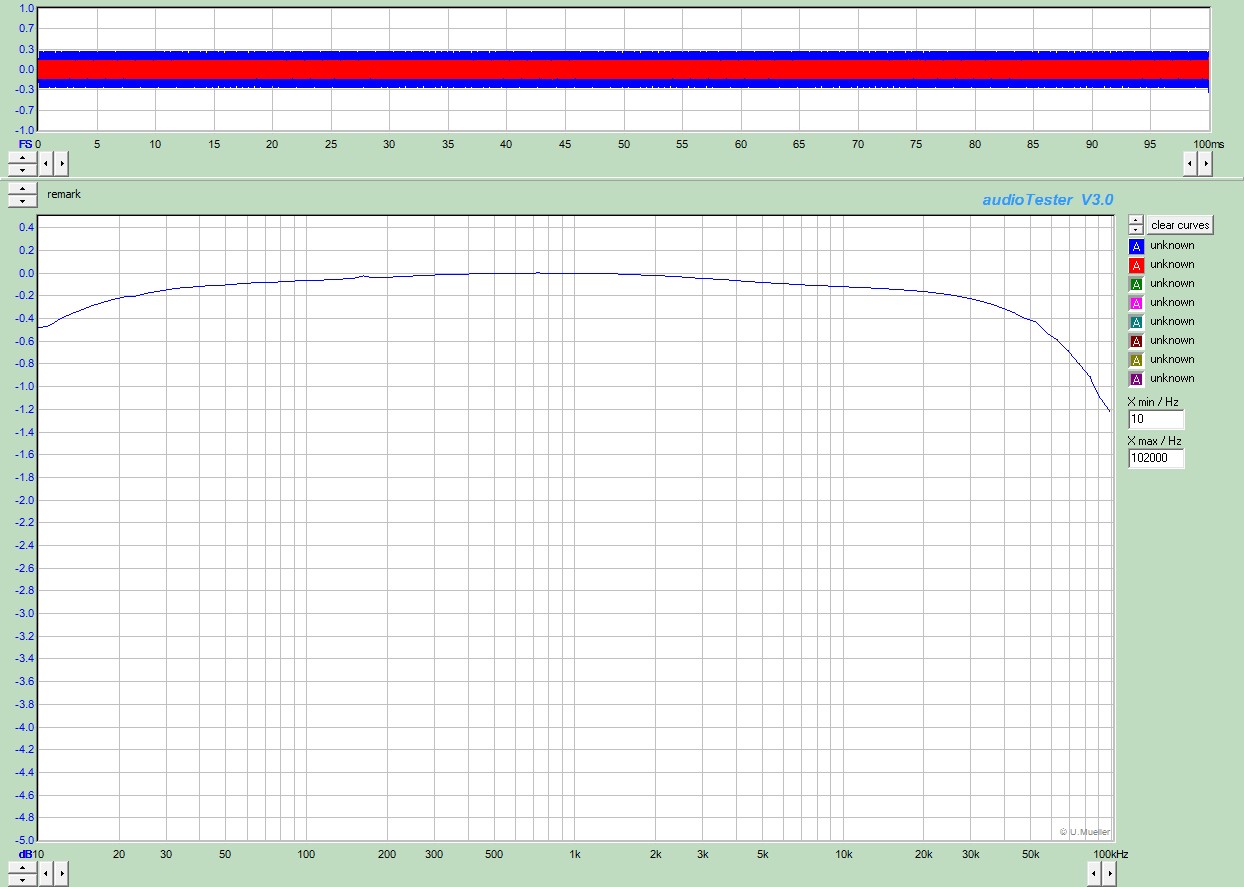
Task: Toggle the olive curve A button
Action: pos(1136,360)
